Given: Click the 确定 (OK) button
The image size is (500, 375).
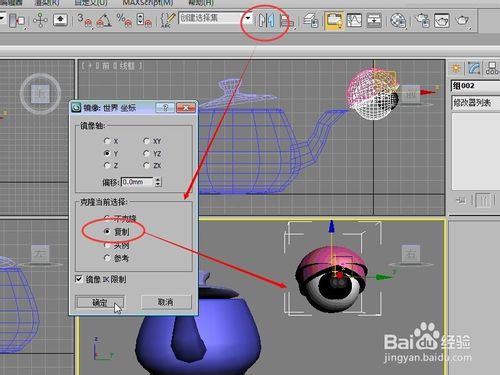Looking at the screenshot, I should (x=100, y=302).
